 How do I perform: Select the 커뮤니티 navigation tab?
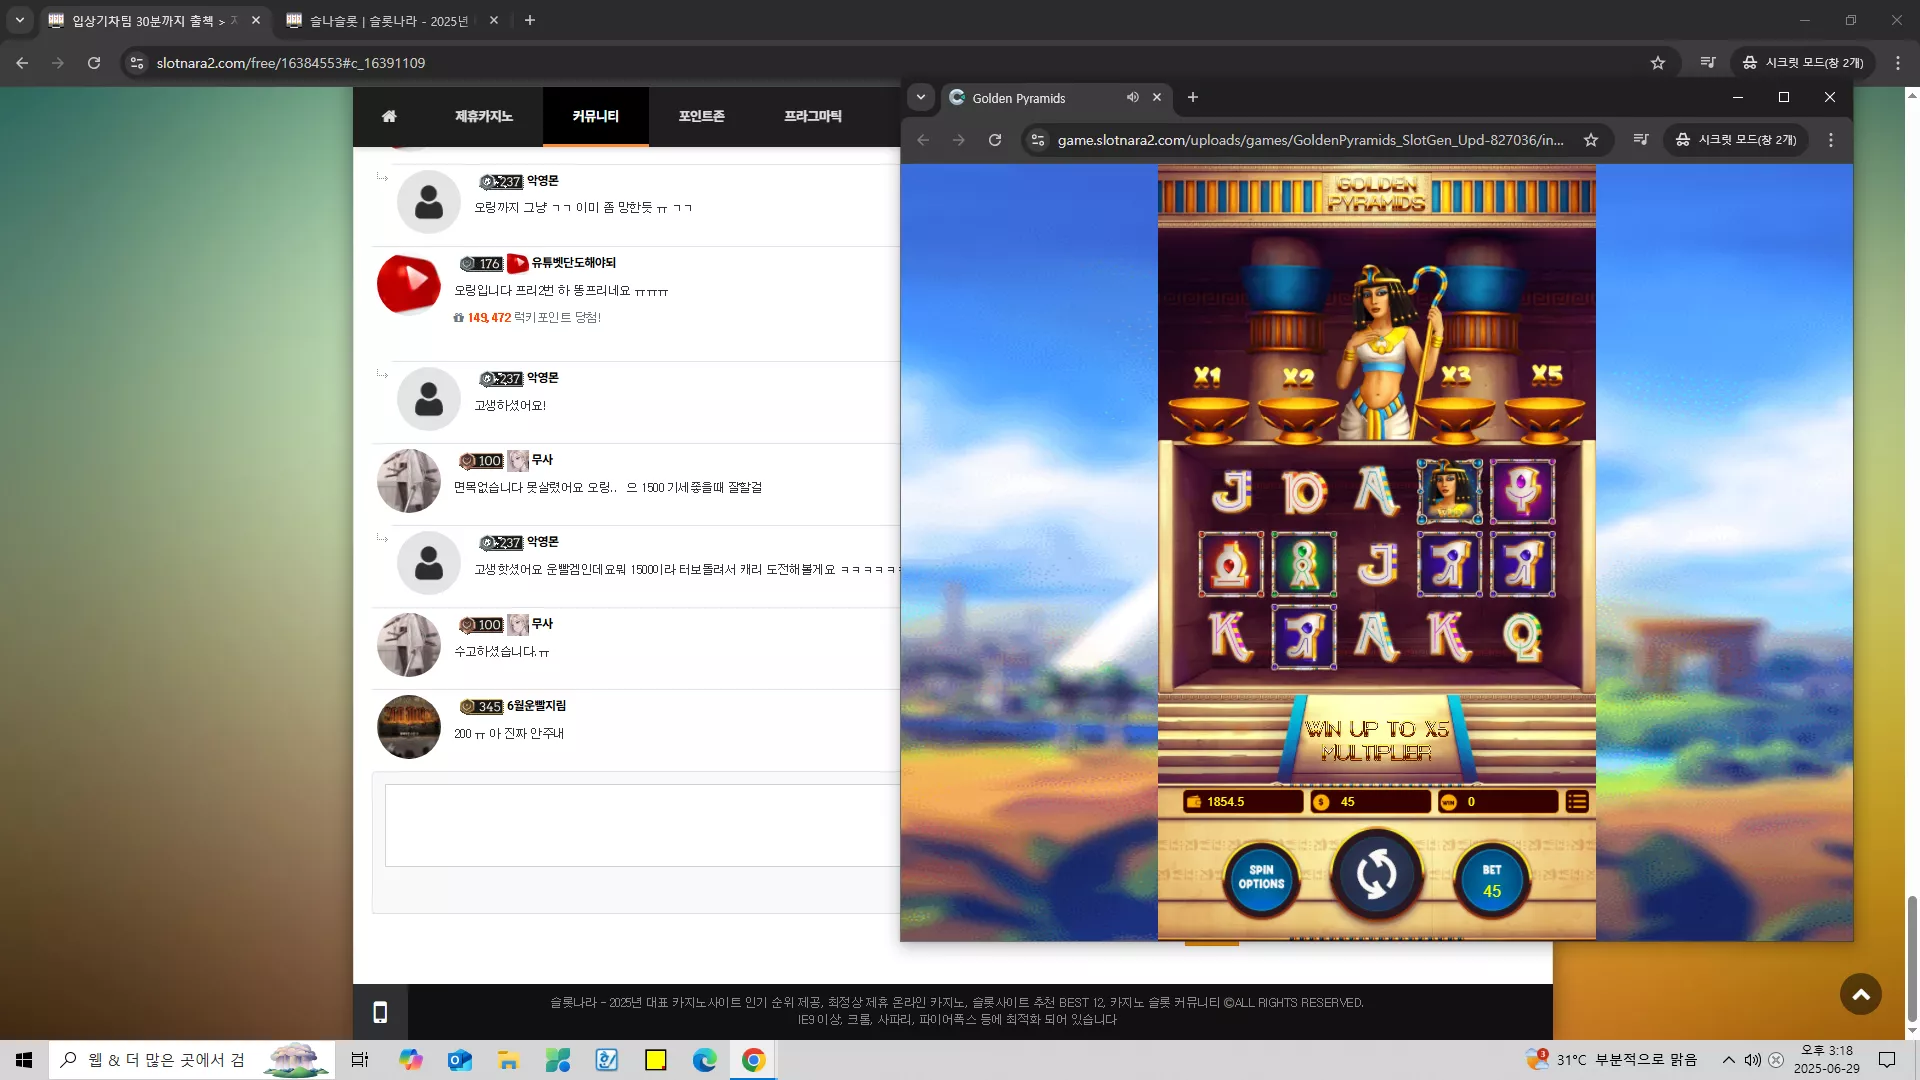click(x=596, y=116)
